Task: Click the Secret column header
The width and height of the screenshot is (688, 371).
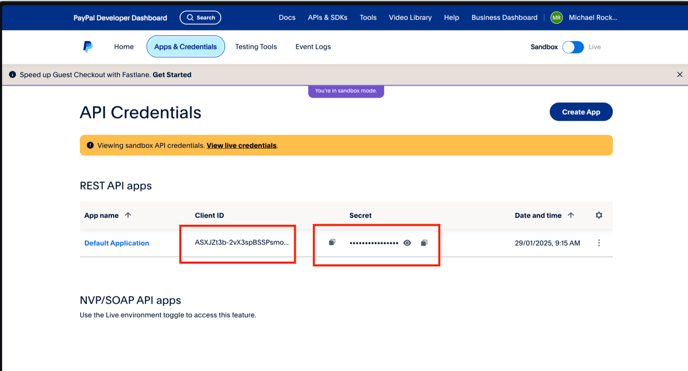Action: [360, 215]
